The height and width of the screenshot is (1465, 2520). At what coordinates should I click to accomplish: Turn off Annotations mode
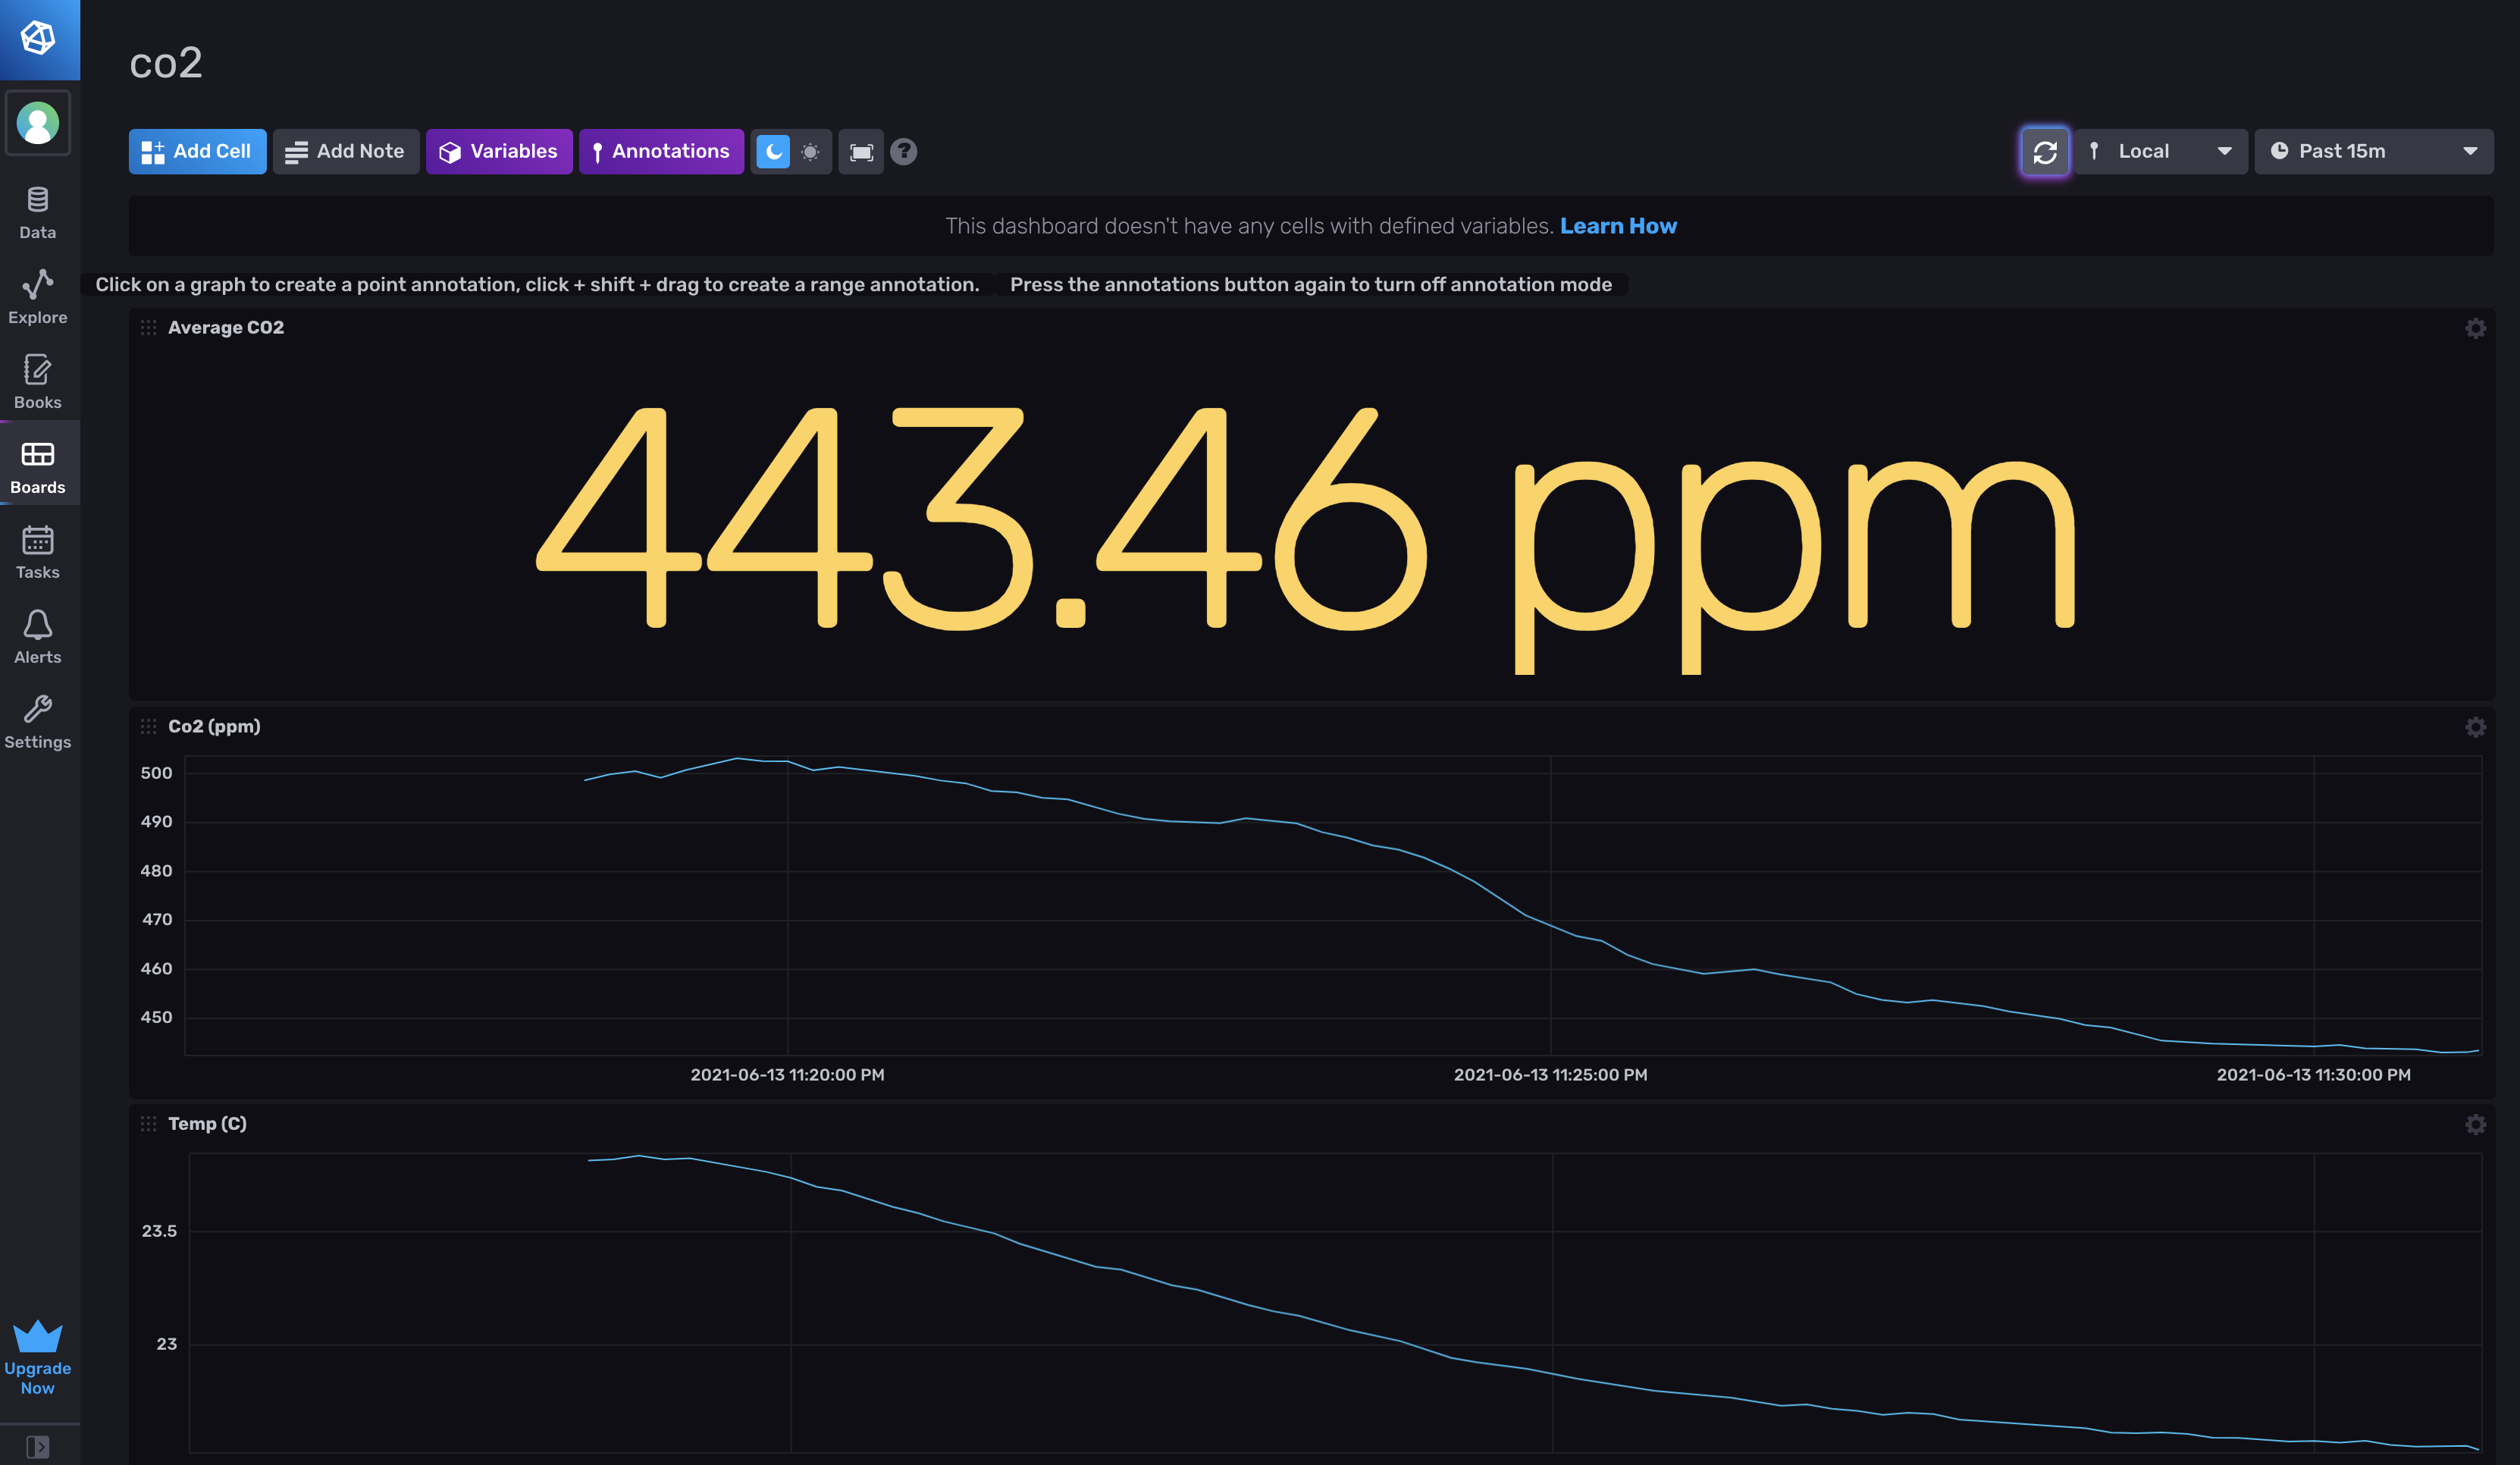(x=661, y=151)
